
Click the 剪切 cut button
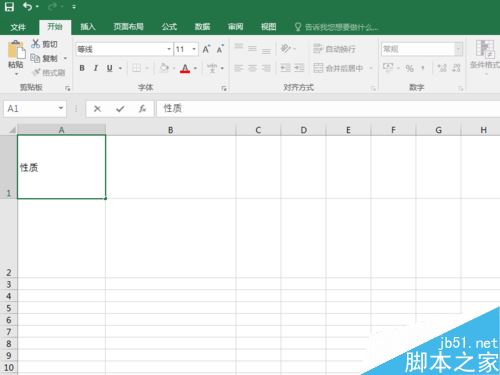[44, 44]
